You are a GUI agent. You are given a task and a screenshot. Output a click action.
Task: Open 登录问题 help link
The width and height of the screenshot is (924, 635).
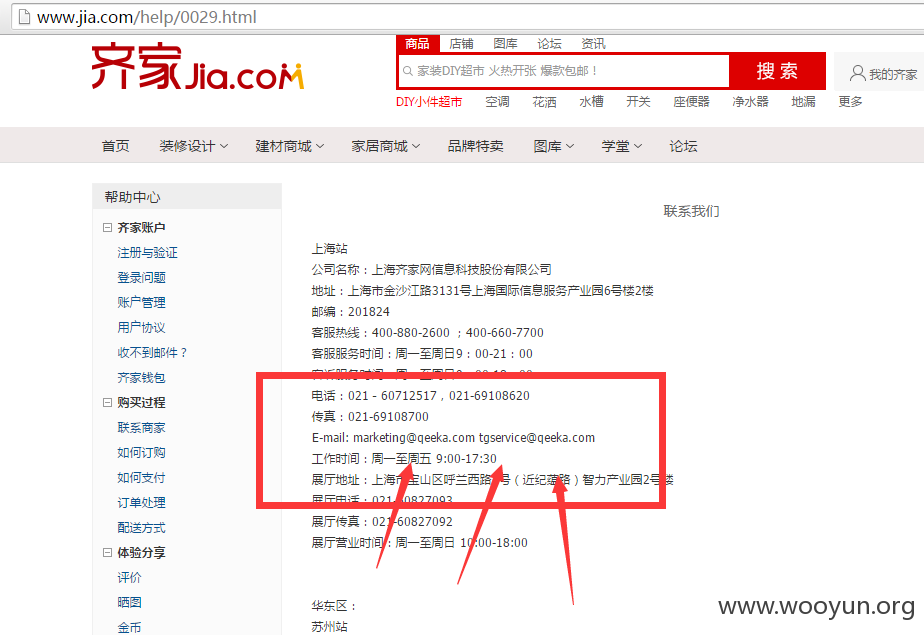tap(141, 277)
